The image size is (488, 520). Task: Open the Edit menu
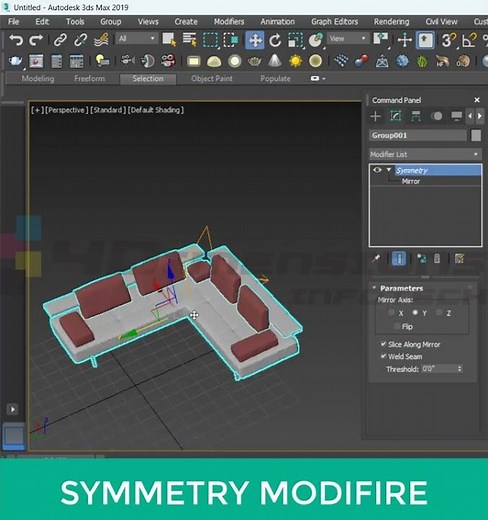coord(42,22)
